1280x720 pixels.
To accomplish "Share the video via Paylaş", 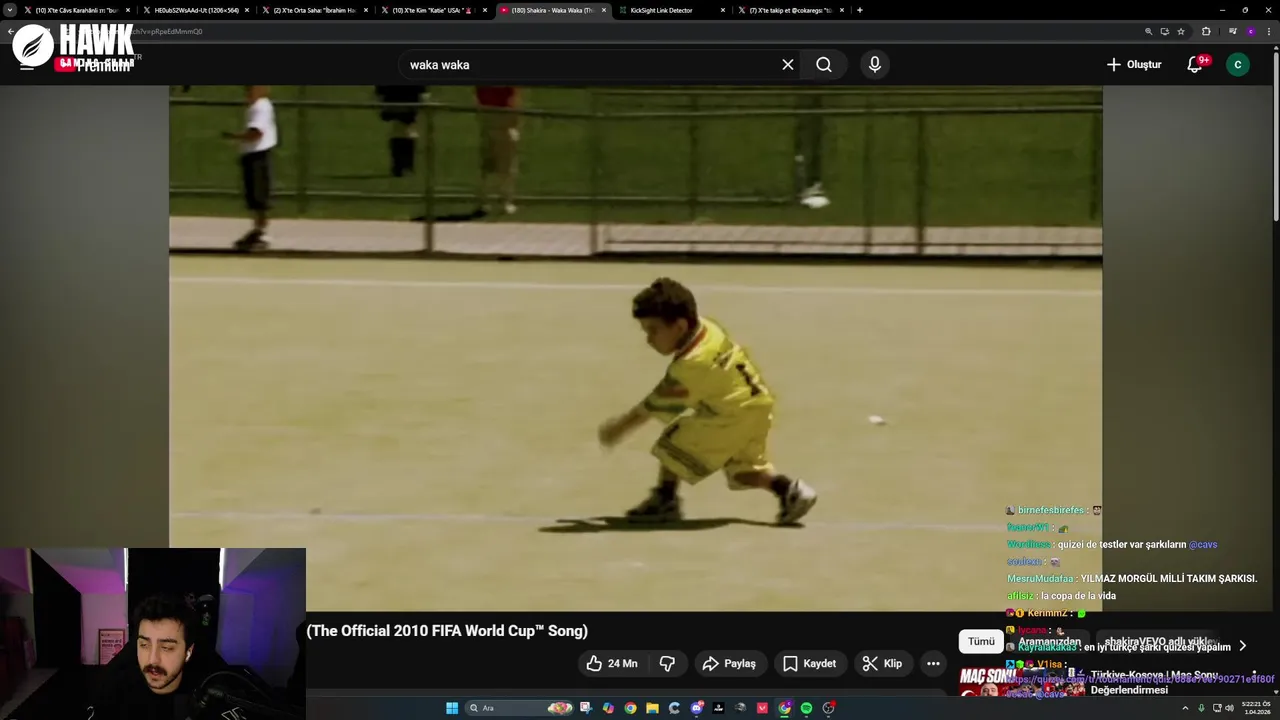I will pos(729,663).
